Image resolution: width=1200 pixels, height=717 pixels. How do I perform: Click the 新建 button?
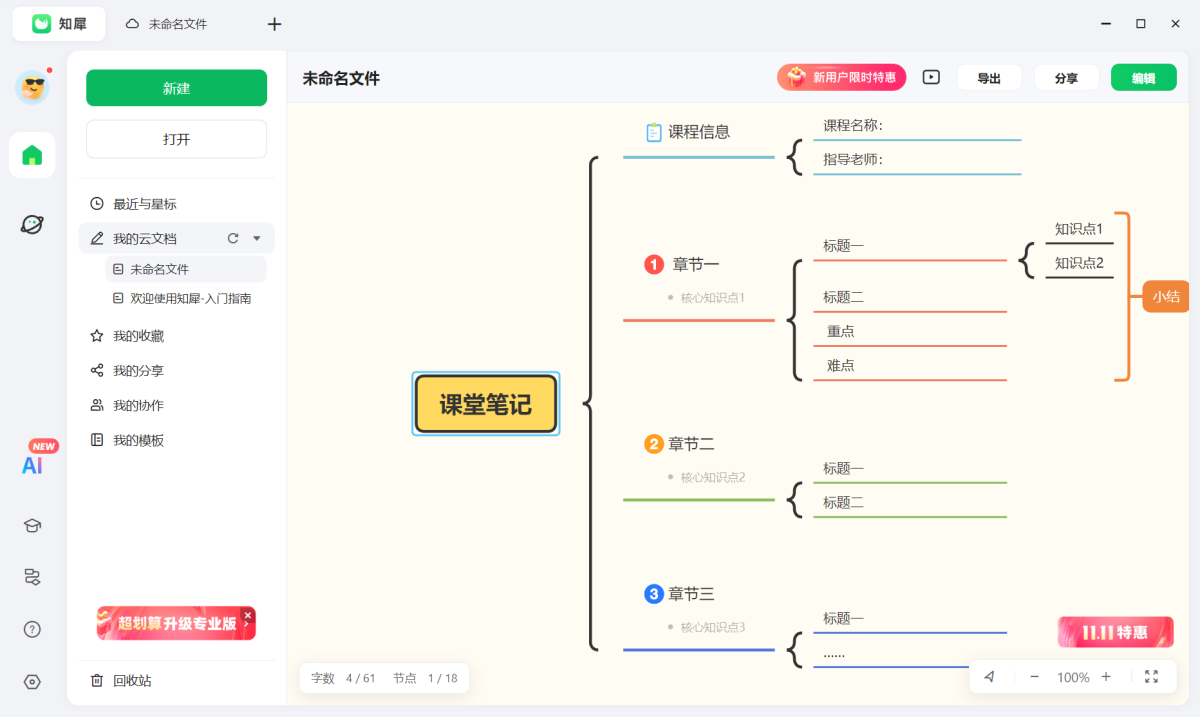click(176, 88)
